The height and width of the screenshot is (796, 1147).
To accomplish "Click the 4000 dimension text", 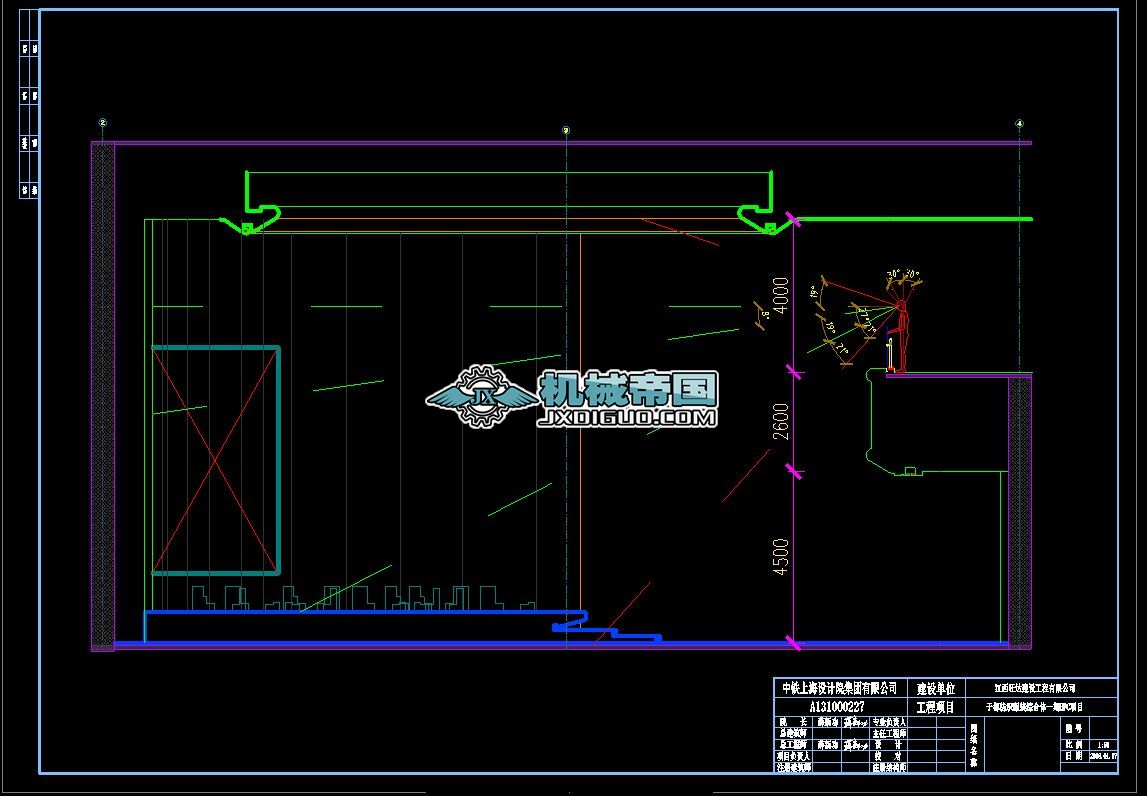I will point(781,295).
